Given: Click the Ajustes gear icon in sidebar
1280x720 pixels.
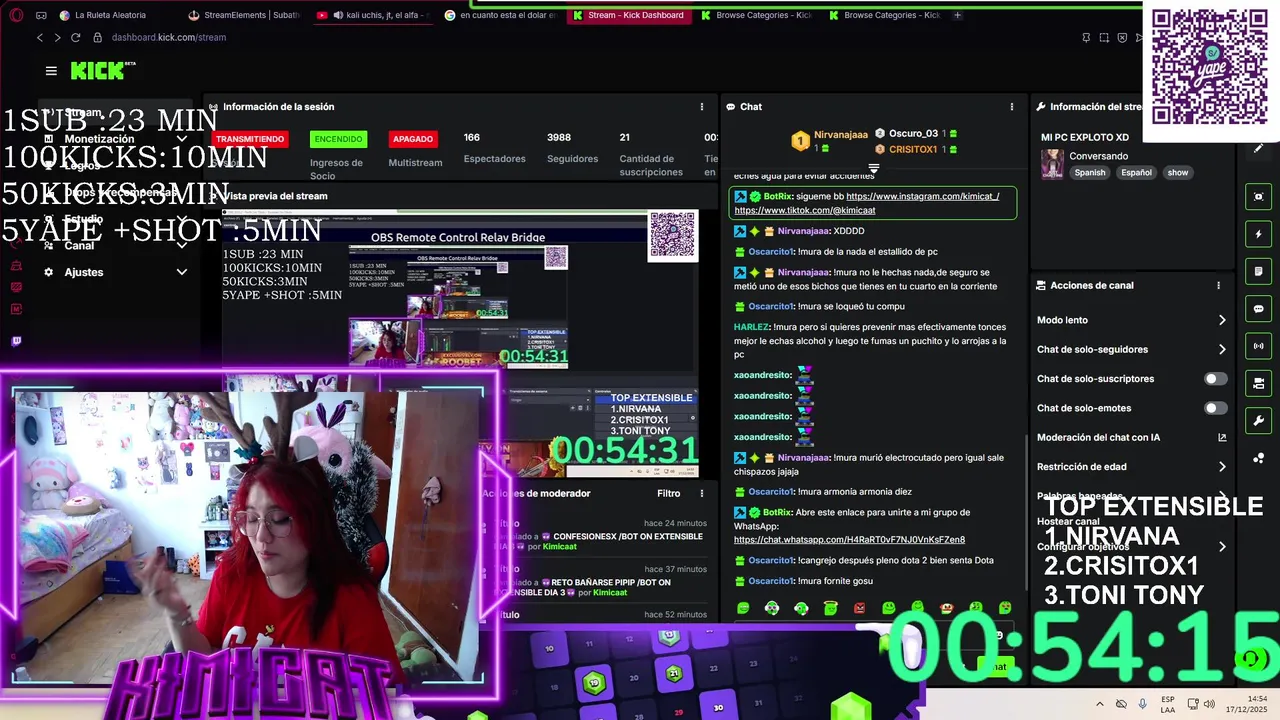Looking at the screenshot, I should click(48, 272).
